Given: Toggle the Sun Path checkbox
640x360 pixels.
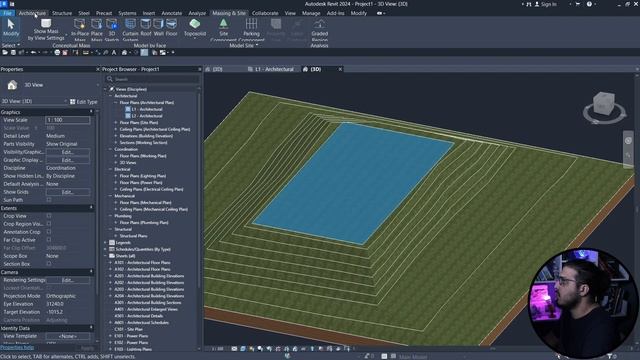Looking at the screenshot, I should [49, 200].
